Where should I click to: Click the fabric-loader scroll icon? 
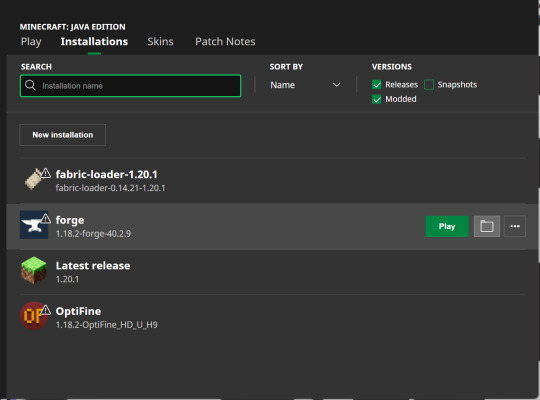[33, 179]
